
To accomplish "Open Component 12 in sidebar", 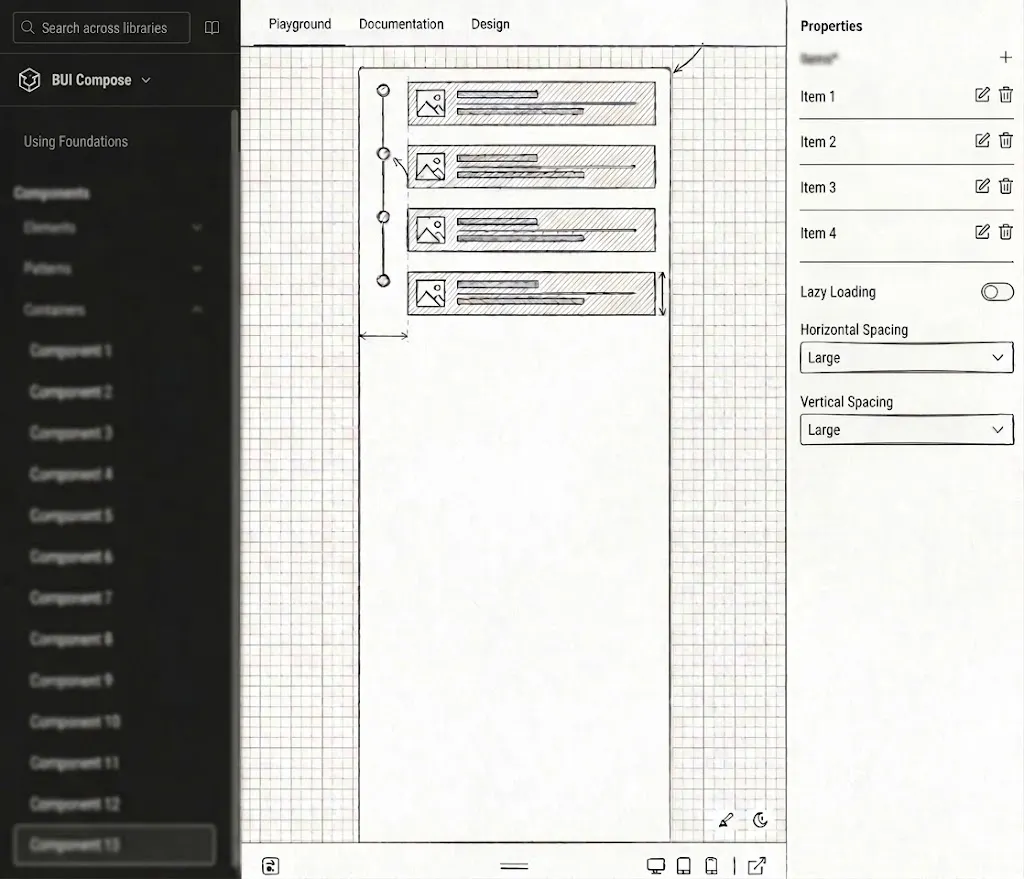I will pyautogui.click(x=74, y=804).
